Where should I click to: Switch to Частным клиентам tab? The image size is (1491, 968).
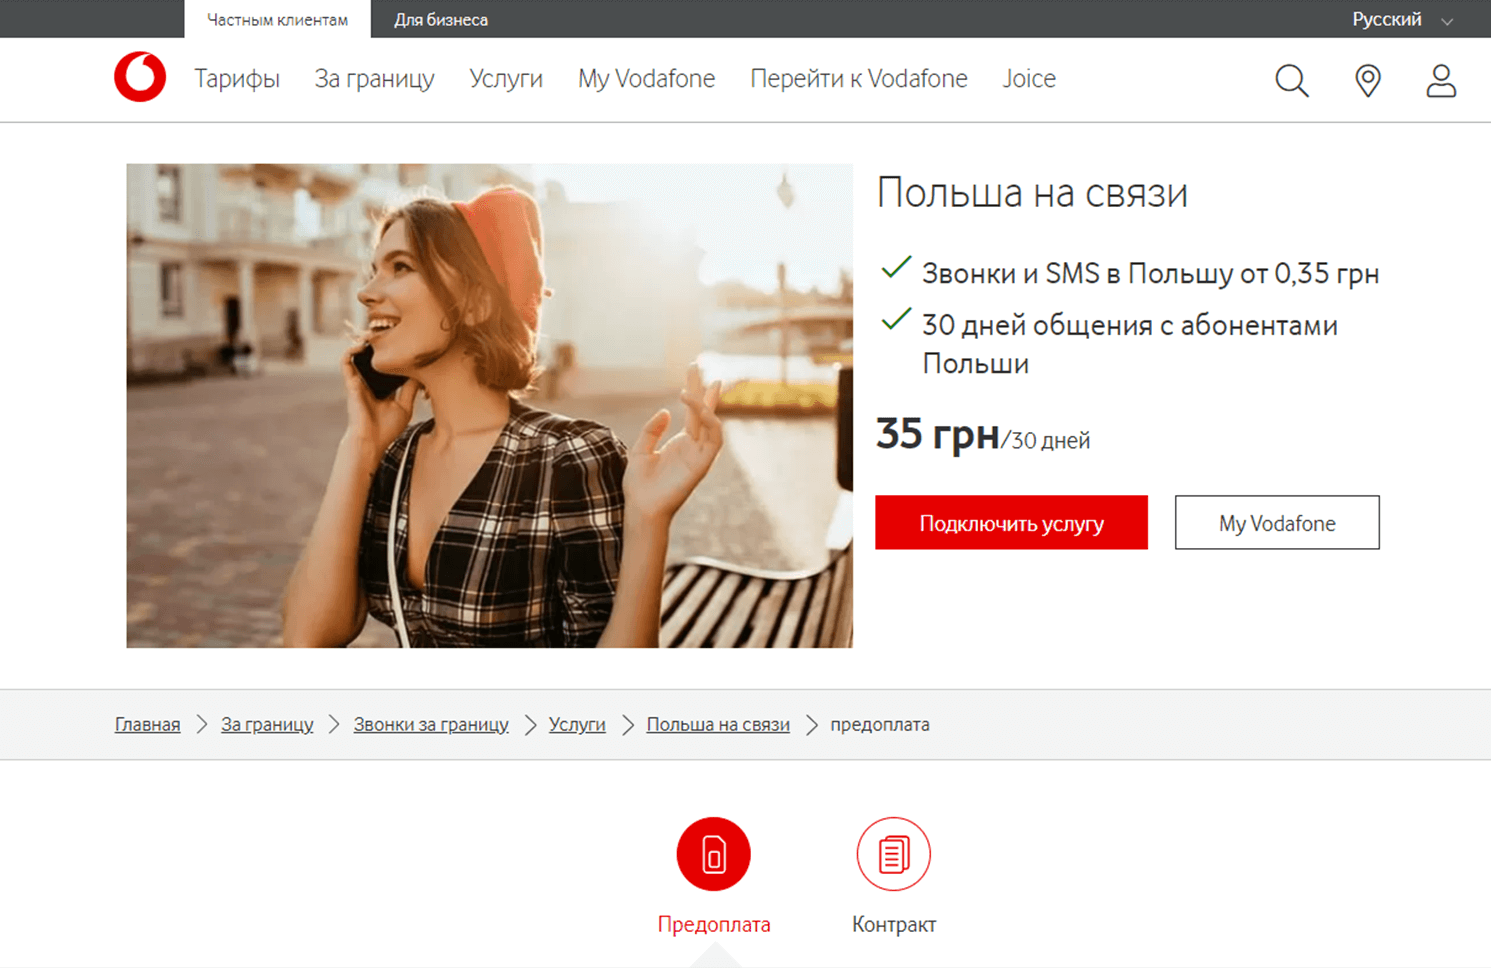(x=277, y=19)
